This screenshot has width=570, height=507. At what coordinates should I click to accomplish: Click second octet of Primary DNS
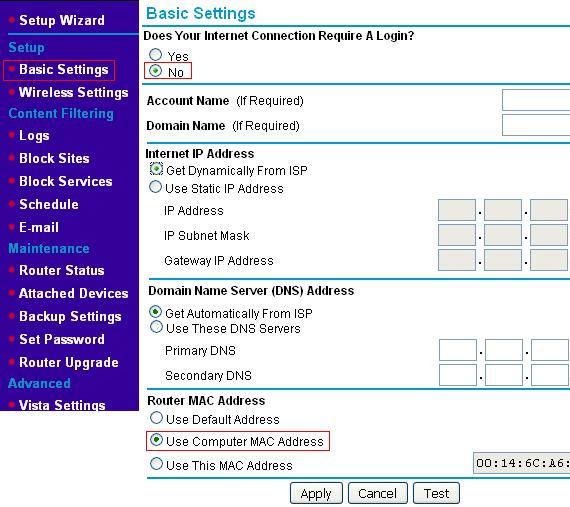point(504,350)
